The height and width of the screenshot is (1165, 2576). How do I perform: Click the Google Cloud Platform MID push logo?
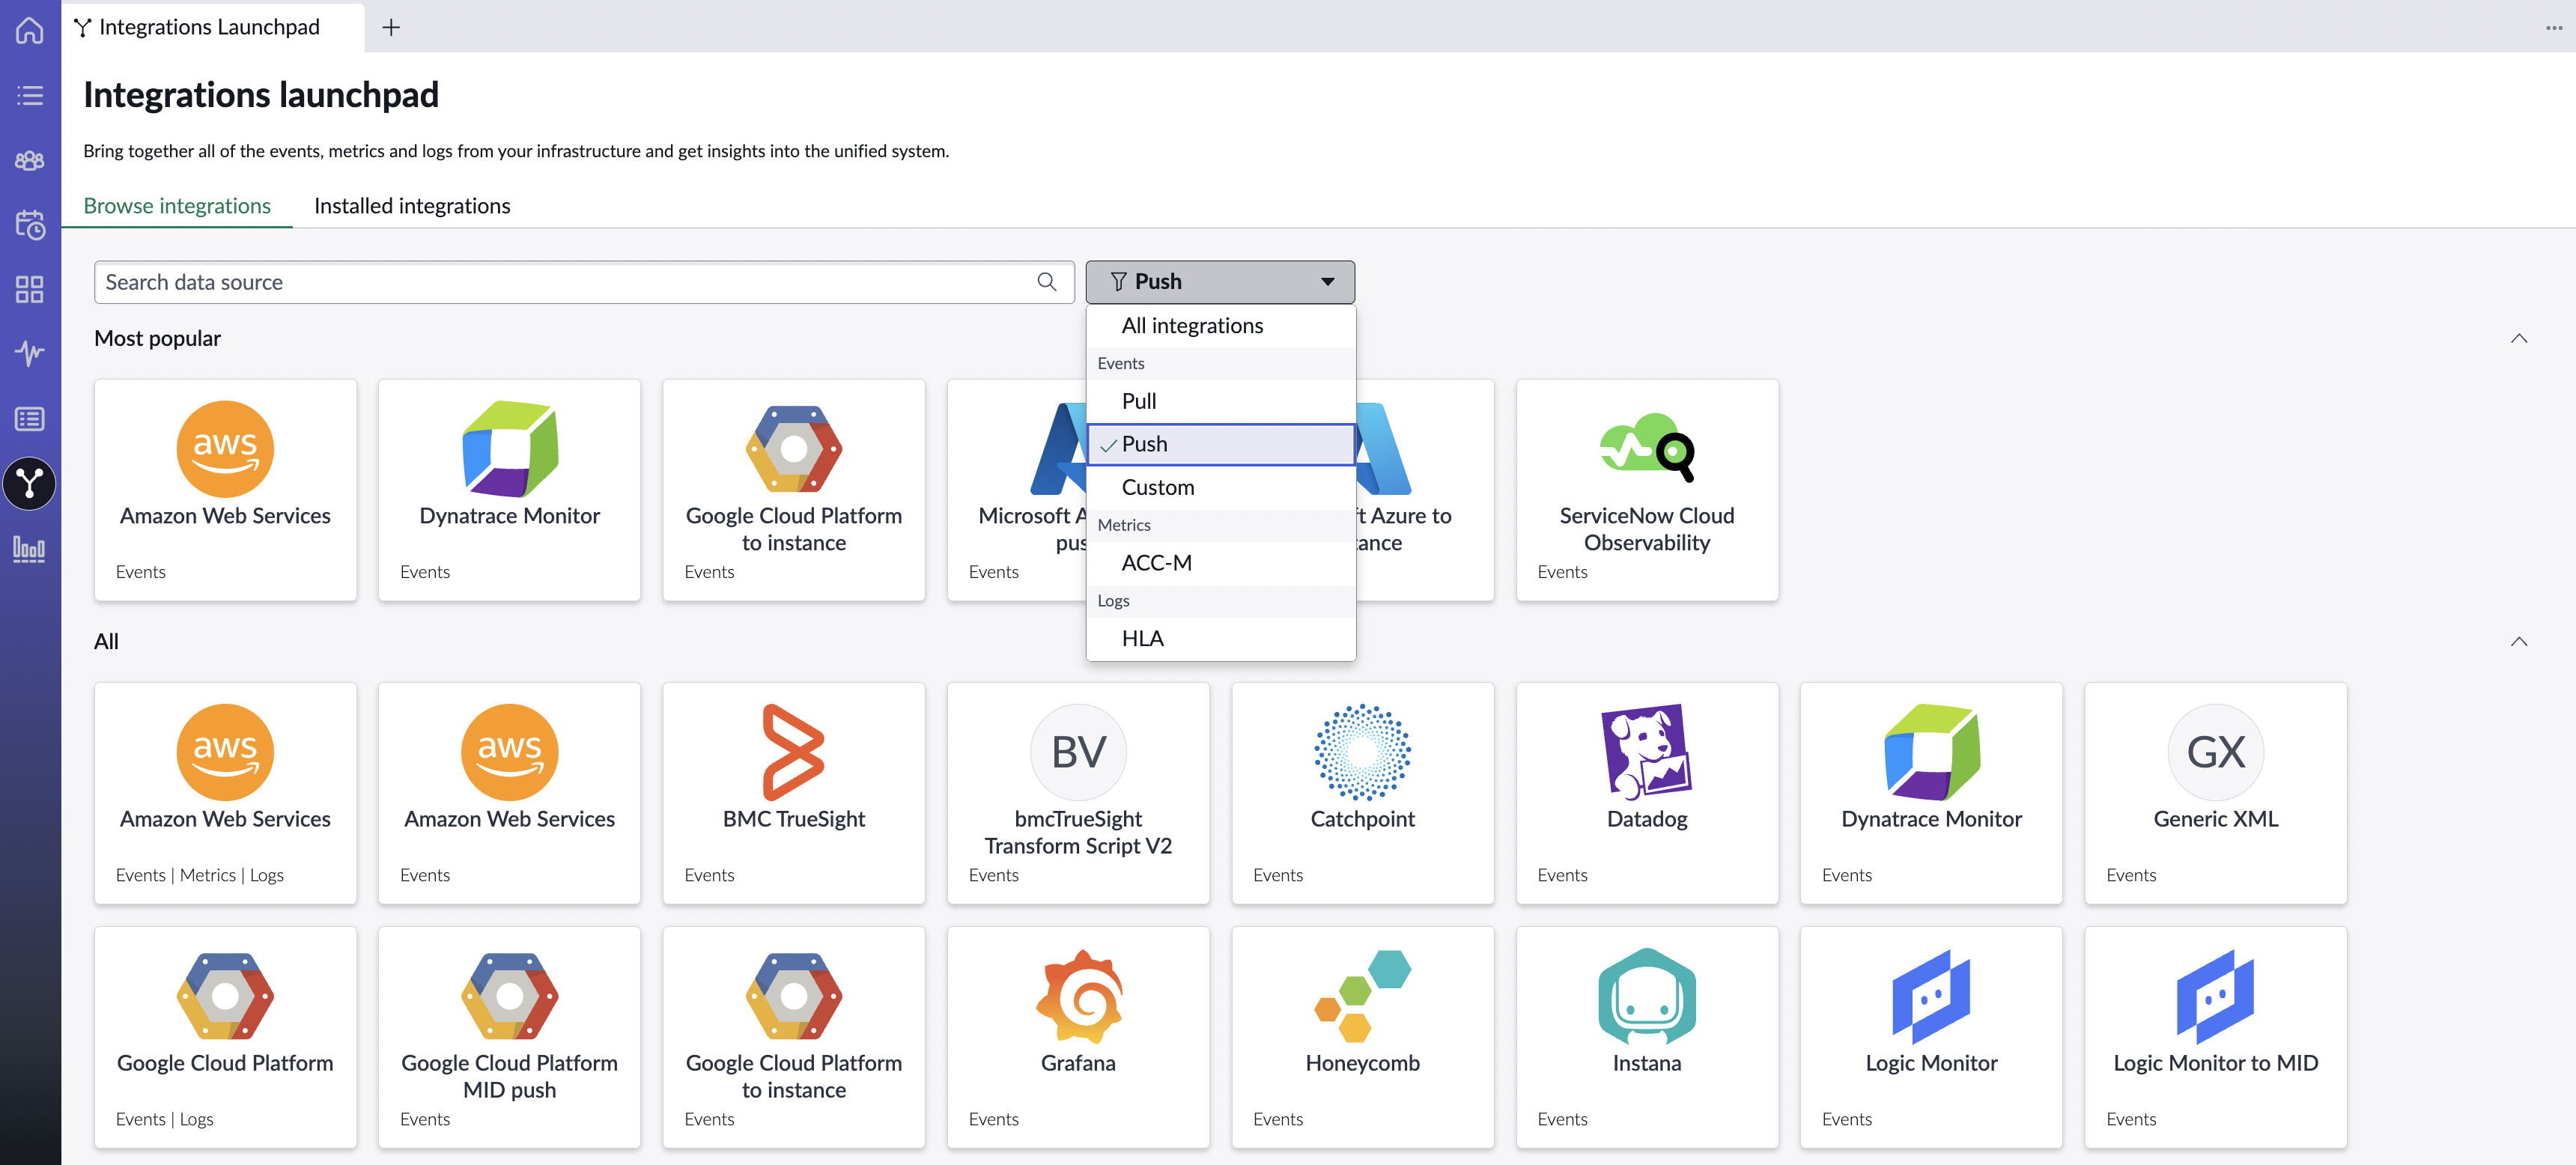510,996
